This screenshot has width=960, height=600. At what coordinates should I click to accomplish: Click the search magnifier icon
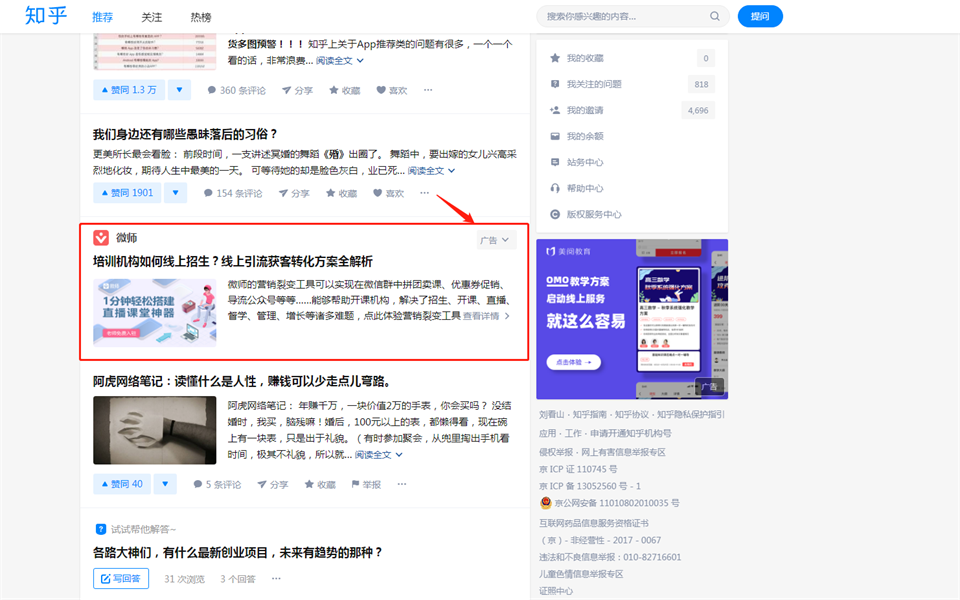pyautogui.click(x=715, y=16)
